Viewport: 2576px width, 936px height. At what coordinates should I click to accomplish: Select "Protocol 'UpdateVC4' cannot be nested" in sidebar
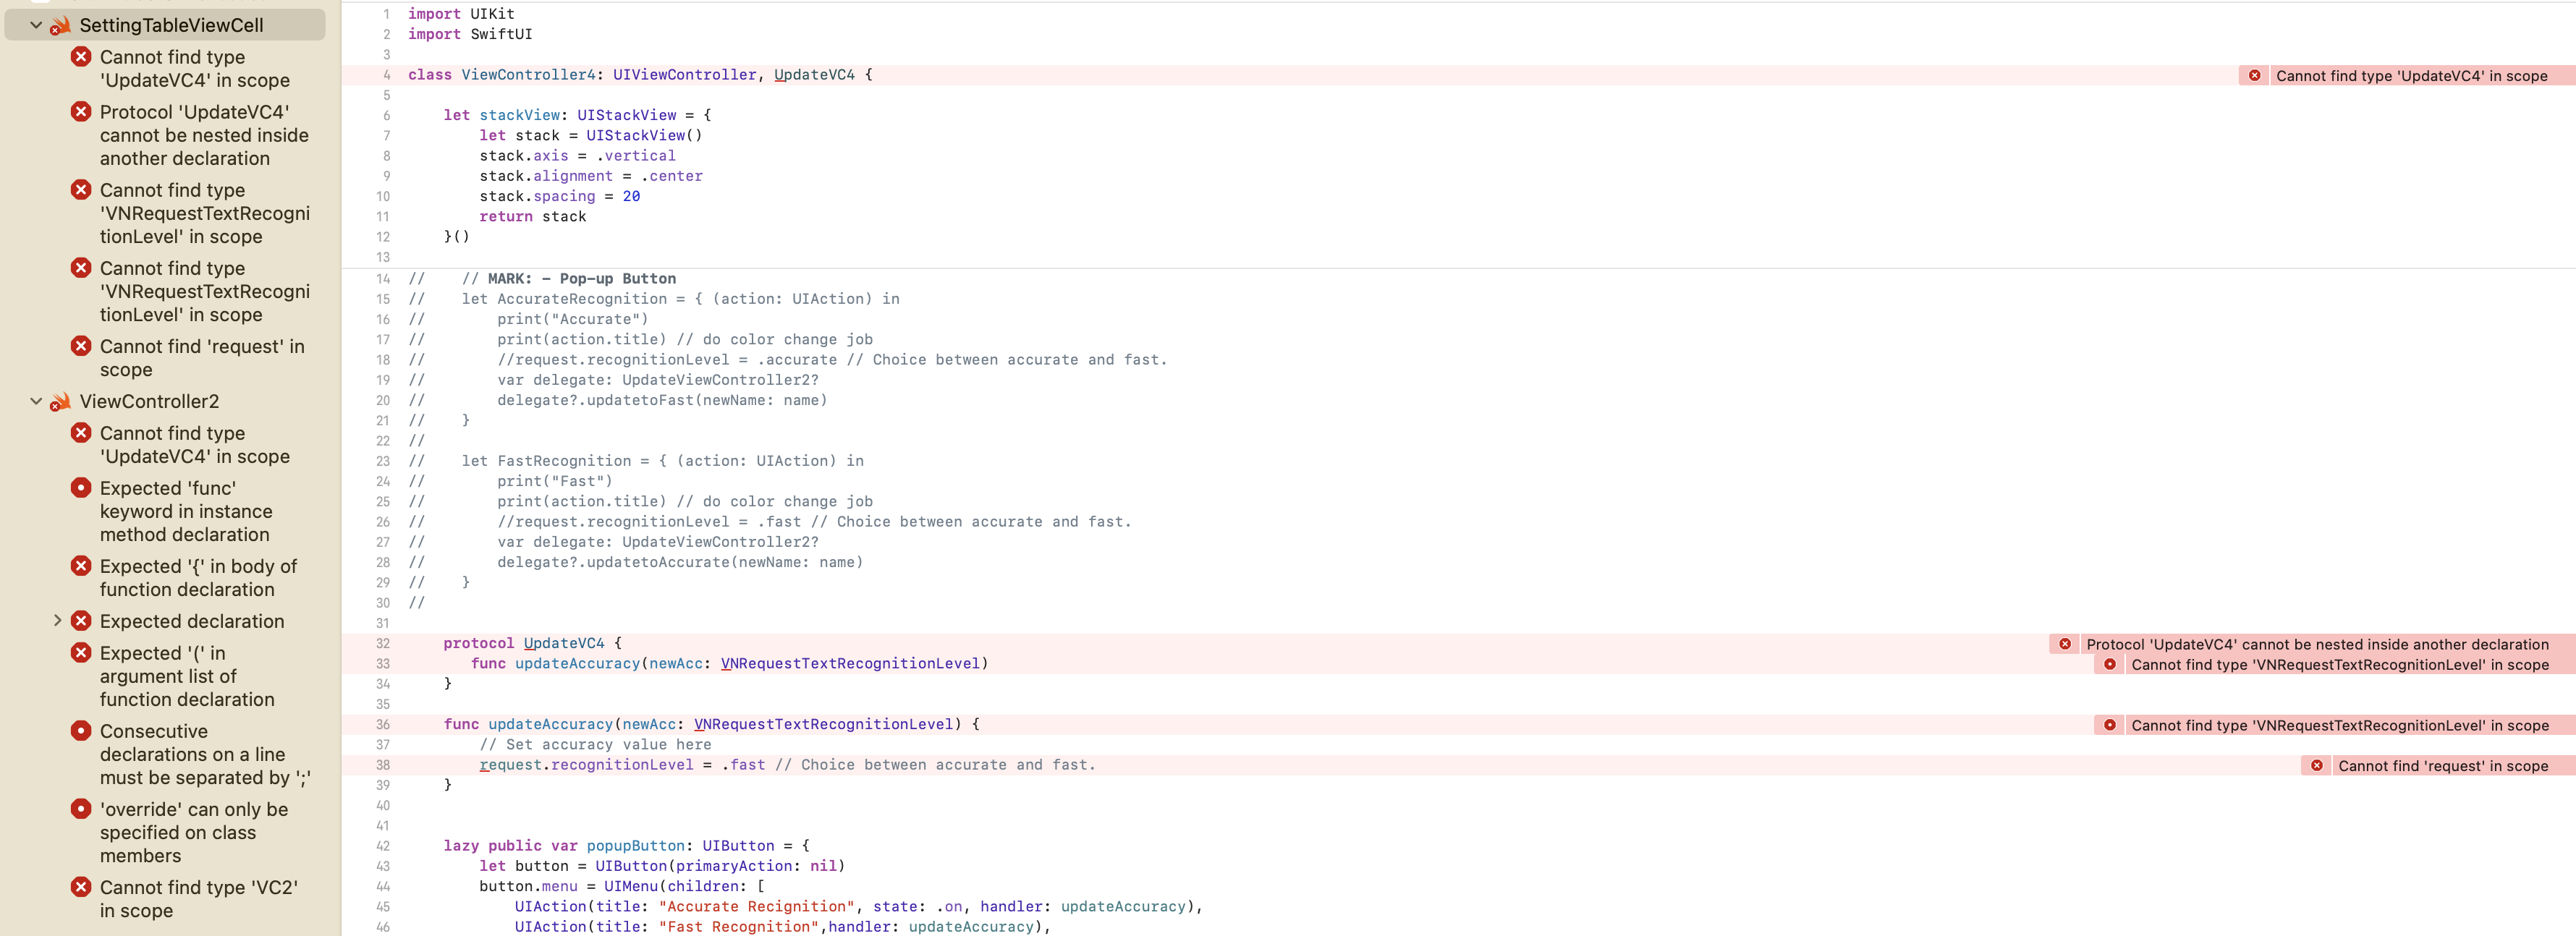tap(203, 135)
